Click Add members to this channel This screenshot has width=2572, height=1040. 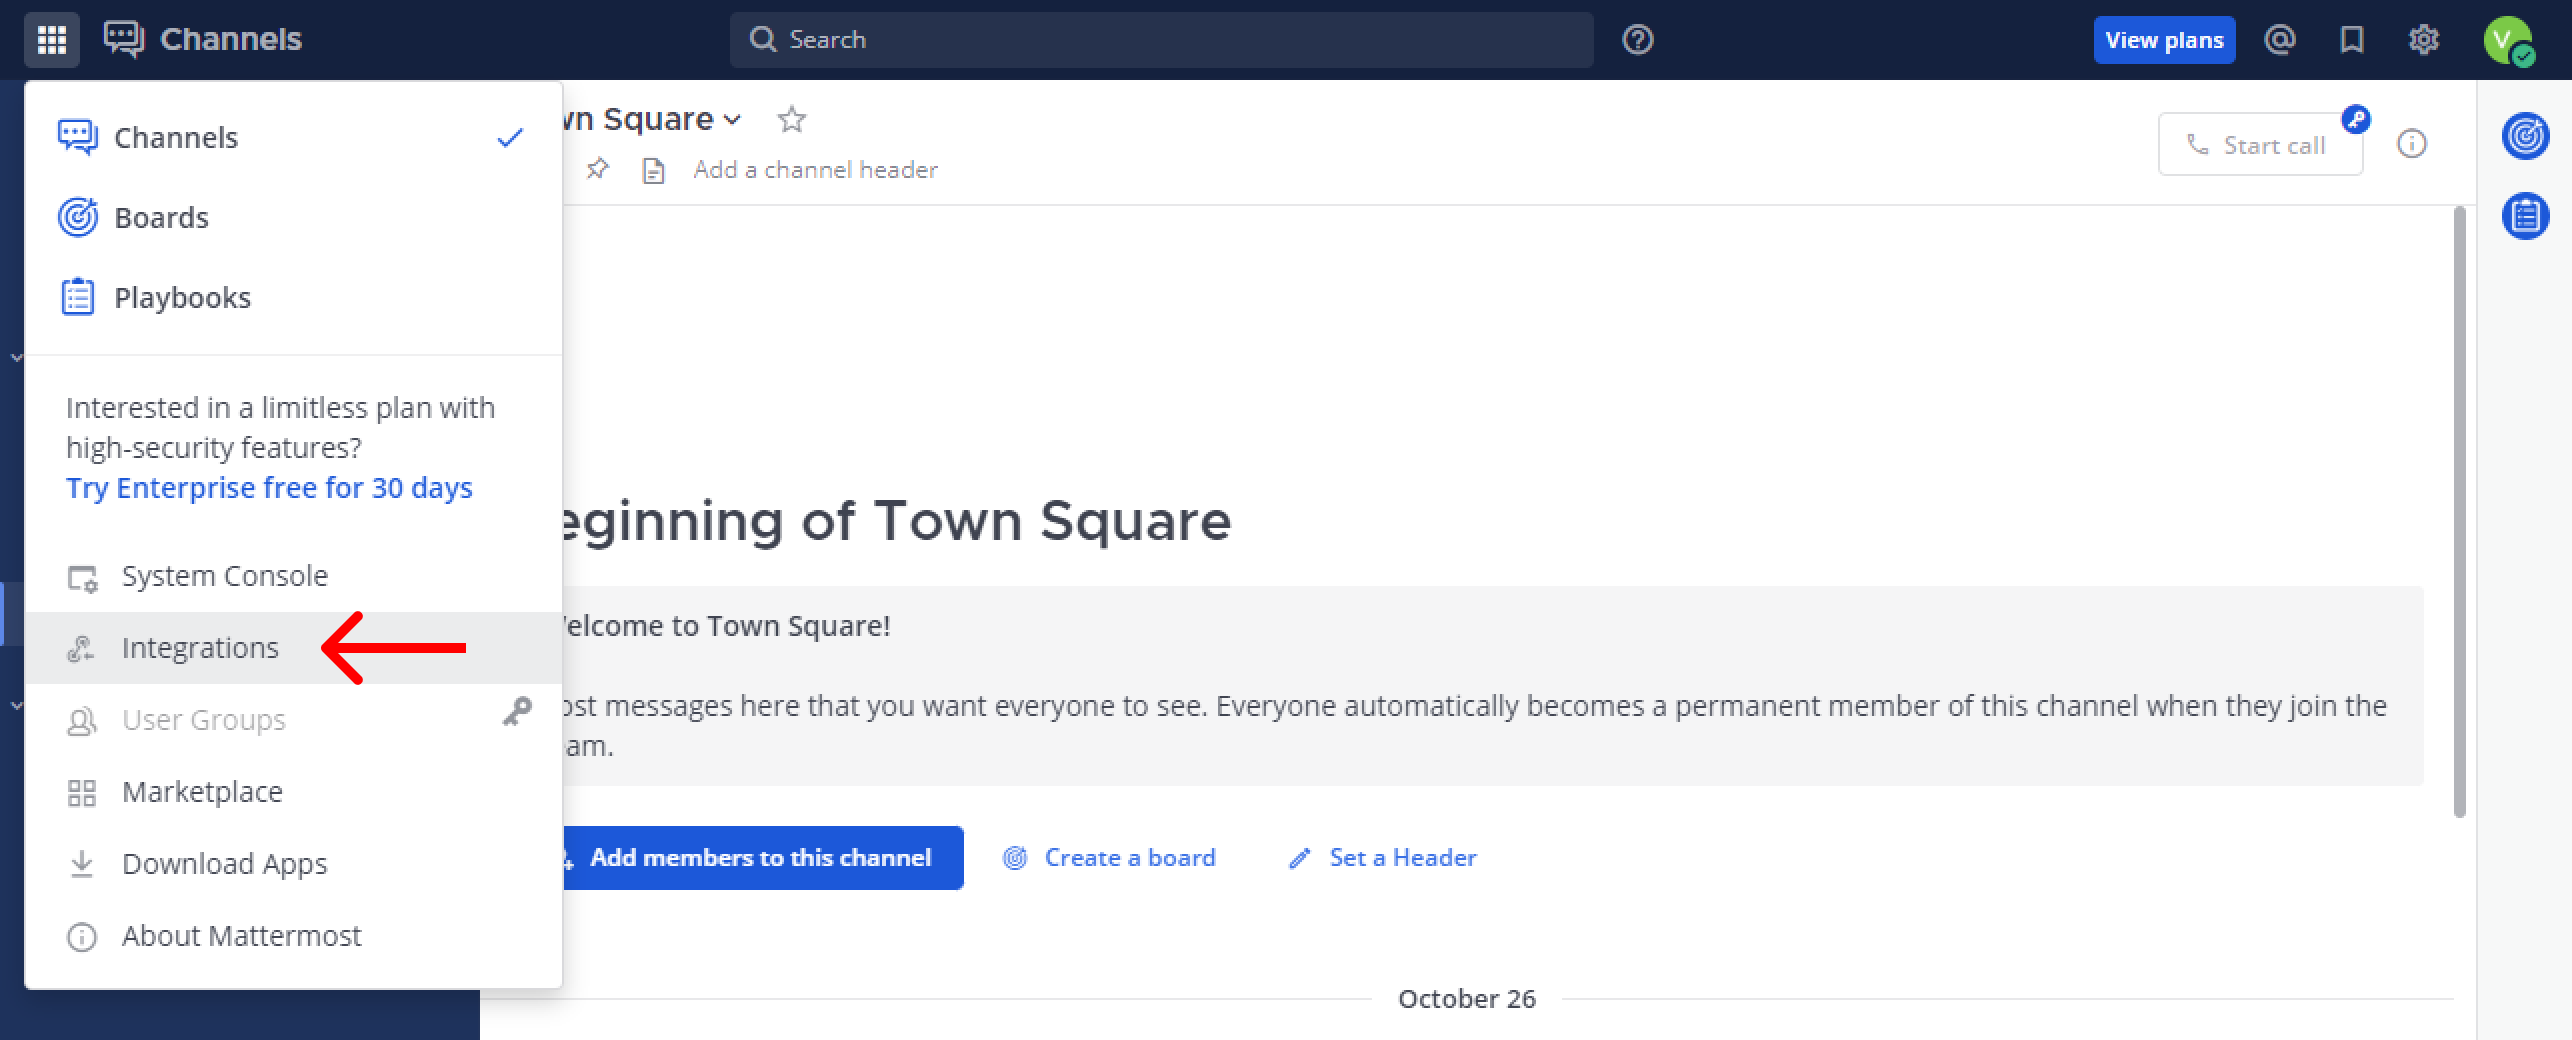coord(762,858)
